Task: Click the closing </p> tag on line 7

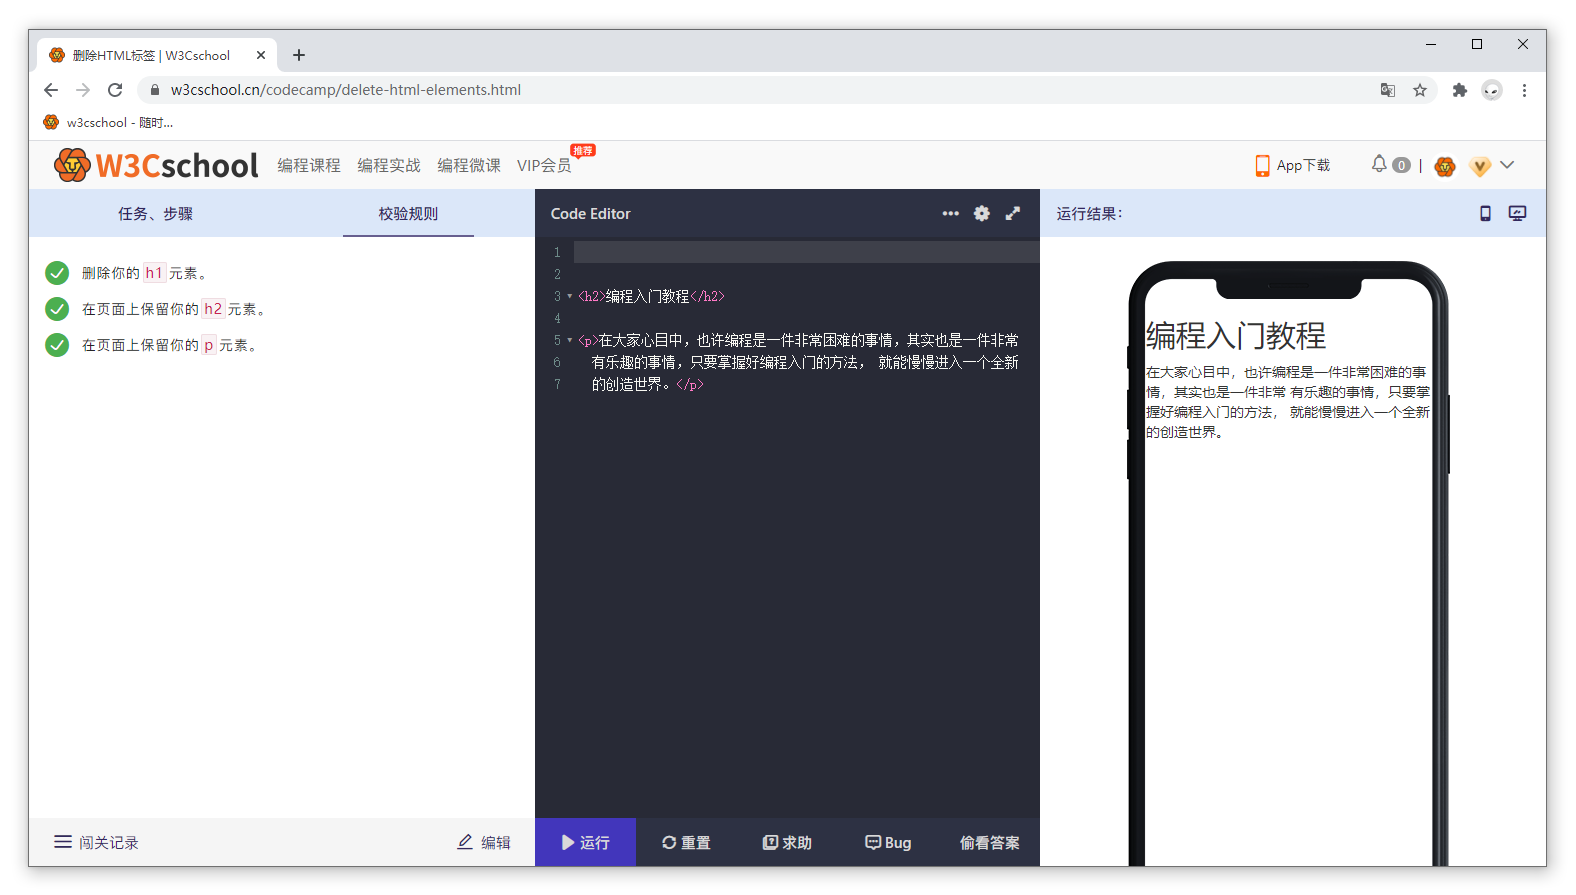Action: click(690, 384)
